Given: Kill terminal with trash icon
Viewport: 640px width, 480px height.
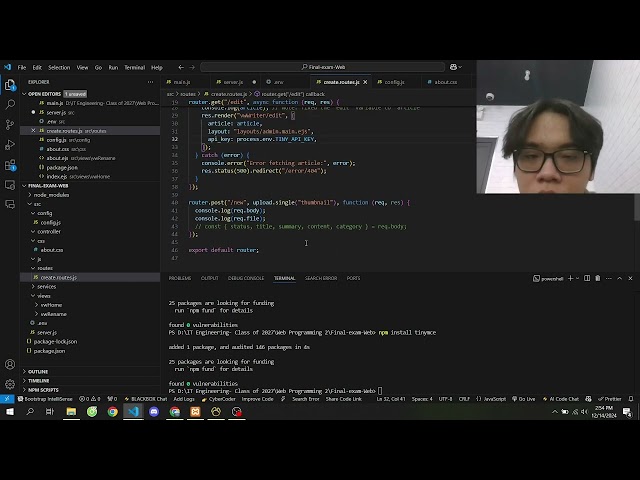Looking at the screenshot, I should tap(598, 278).
